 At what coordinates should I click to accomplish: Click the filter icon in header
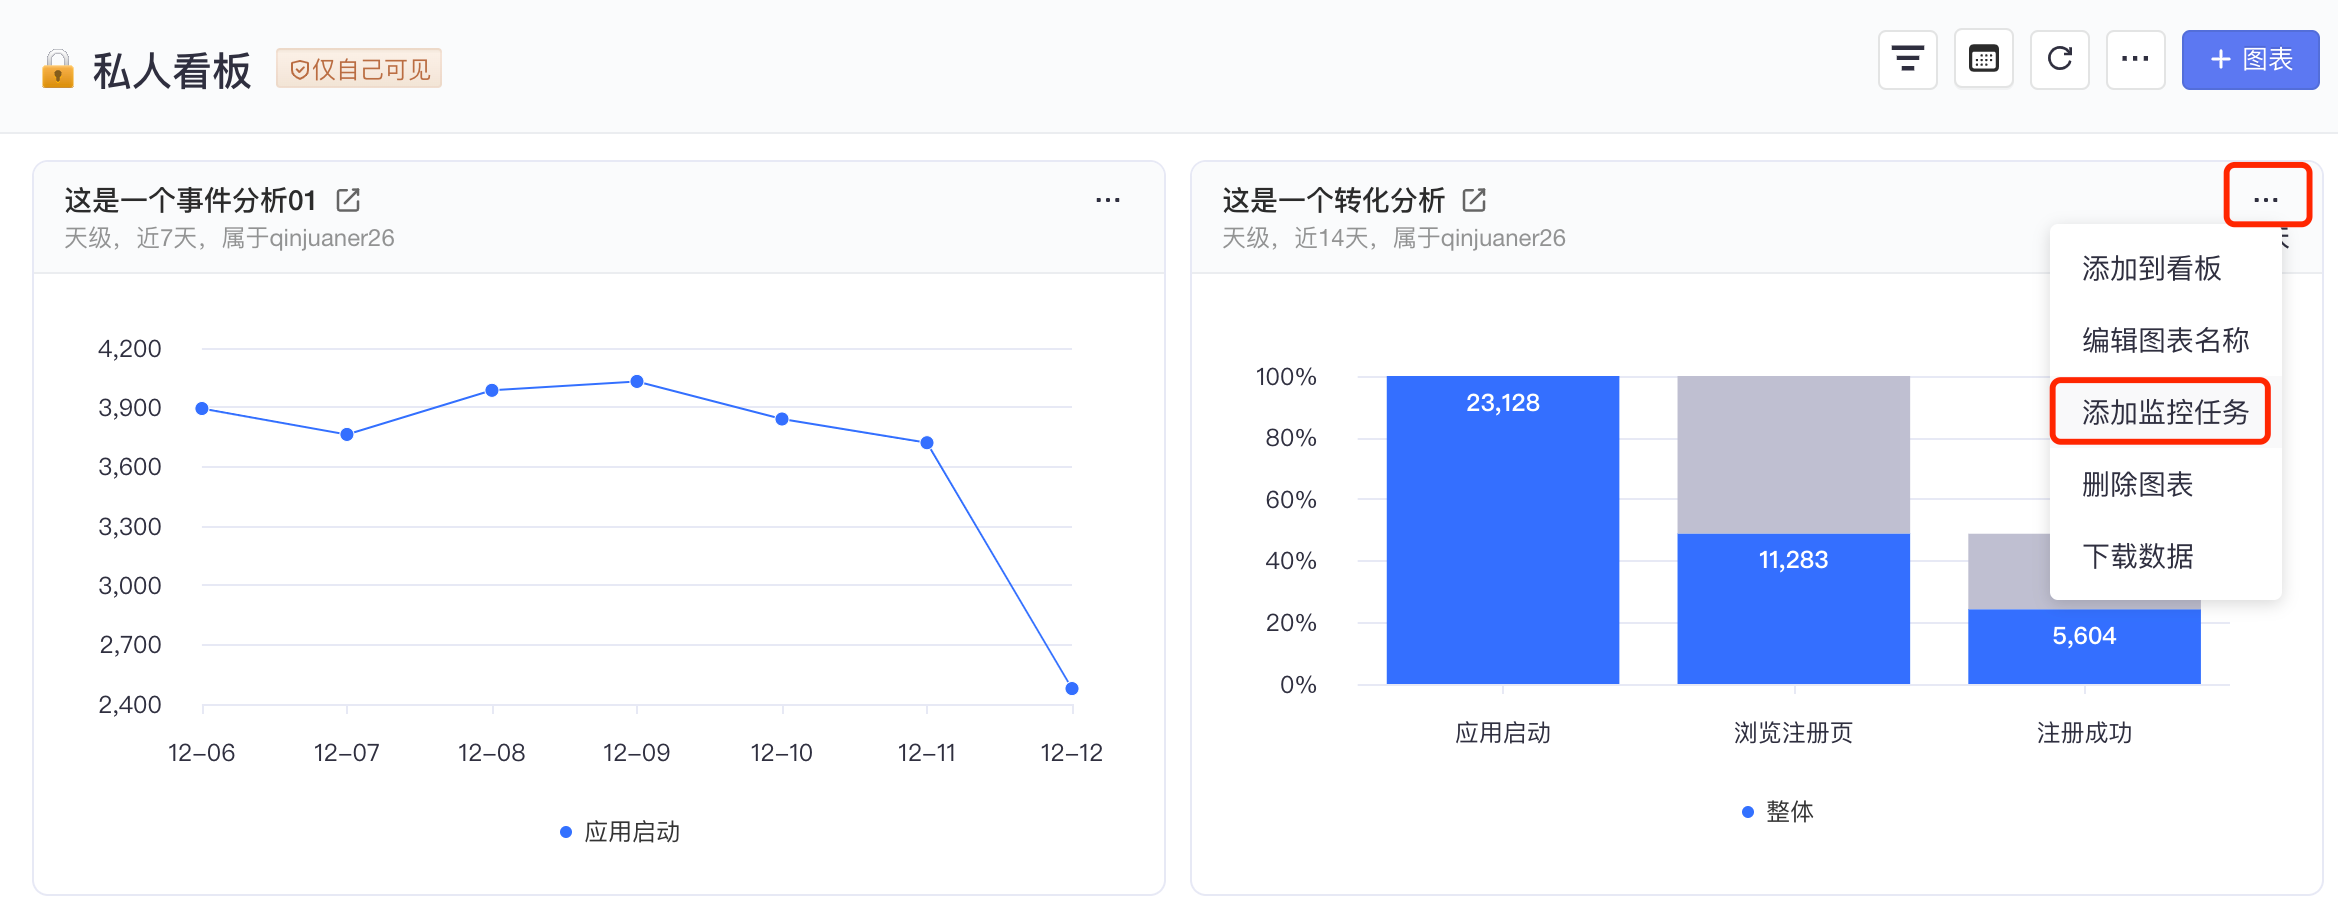pyautogui.click(x=1907, y=60)
